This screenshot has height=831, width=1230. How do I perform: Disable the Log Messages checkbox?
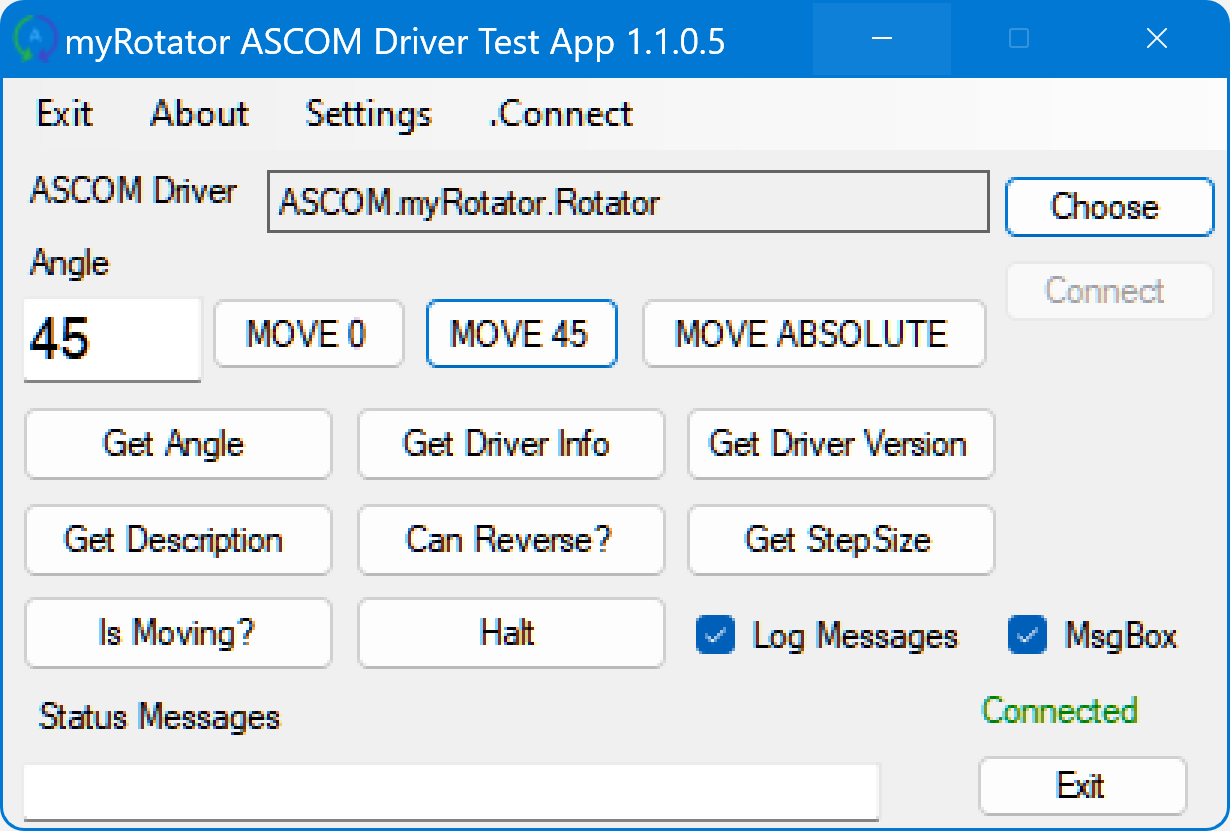click(x=714, y=635)
